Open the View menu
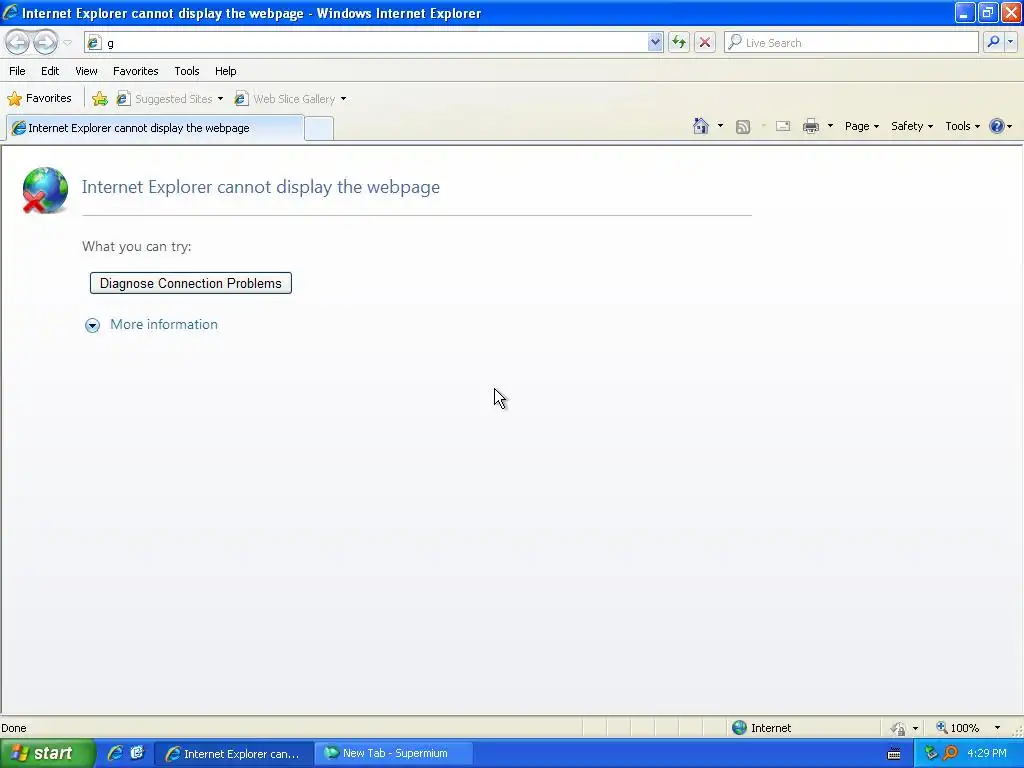The image size is (1024, 768). click(x=86, y=71)
